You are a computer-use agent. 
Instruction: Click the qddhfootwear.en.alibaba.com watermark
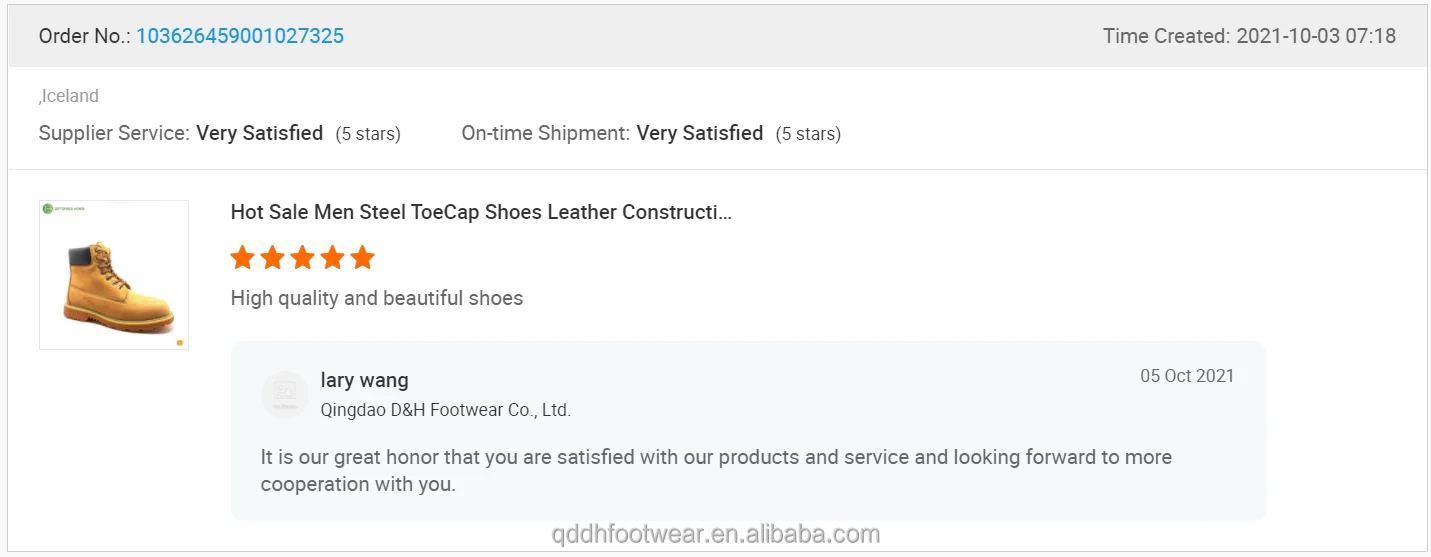(715, 534)
